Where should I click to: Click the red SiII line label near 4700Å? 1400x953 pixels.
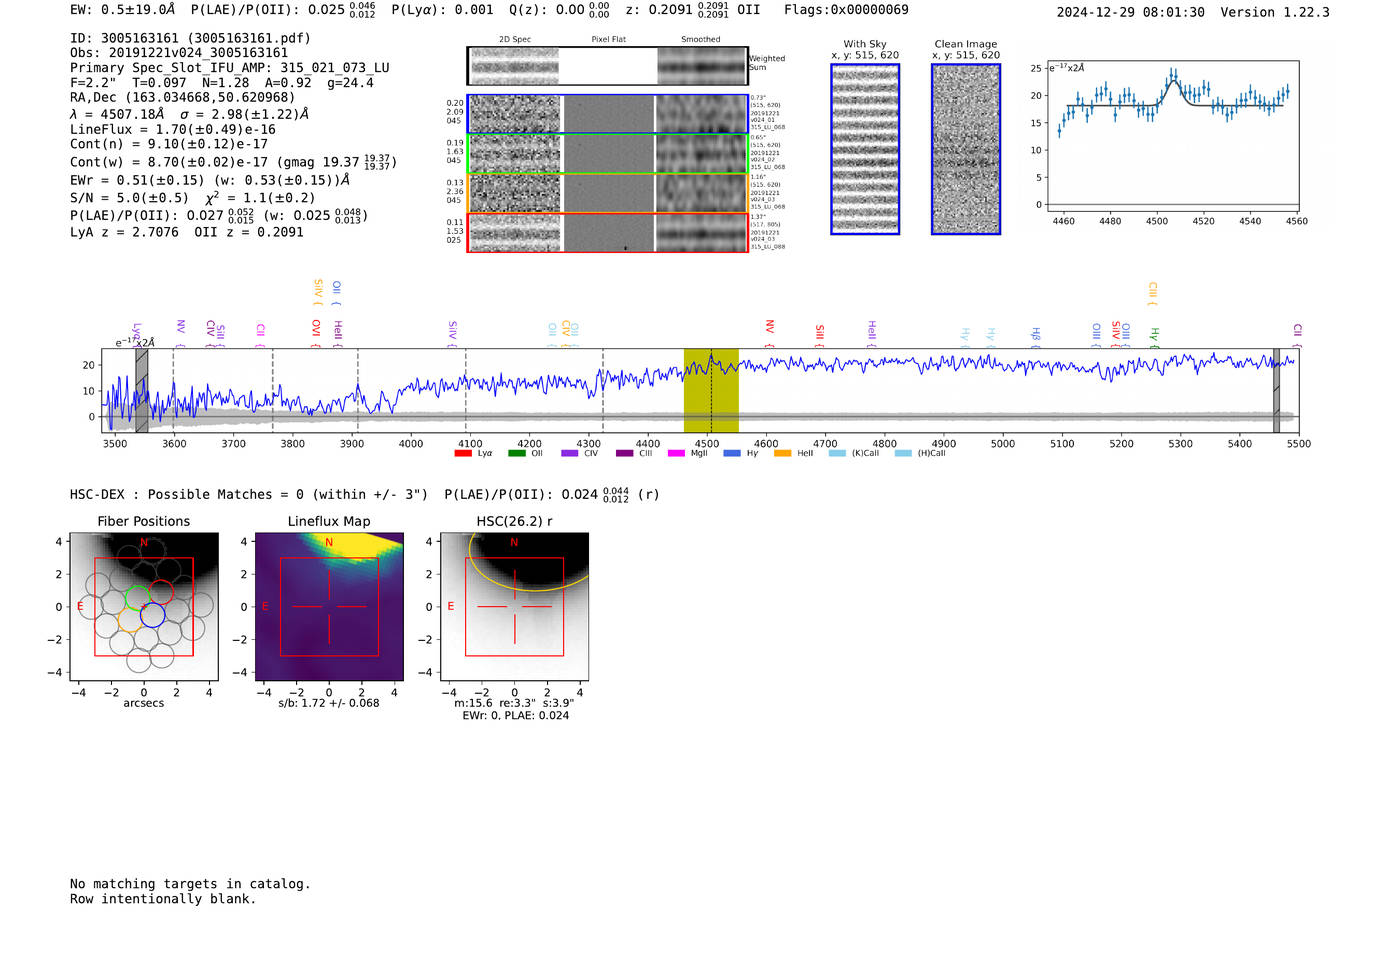click(819, 335)
